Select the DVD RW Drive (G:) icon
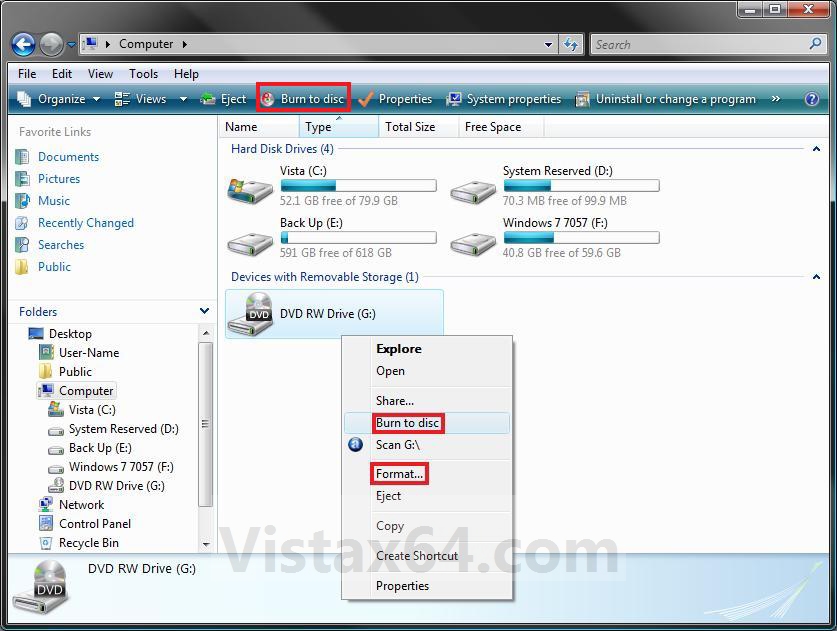 (250, 314)
